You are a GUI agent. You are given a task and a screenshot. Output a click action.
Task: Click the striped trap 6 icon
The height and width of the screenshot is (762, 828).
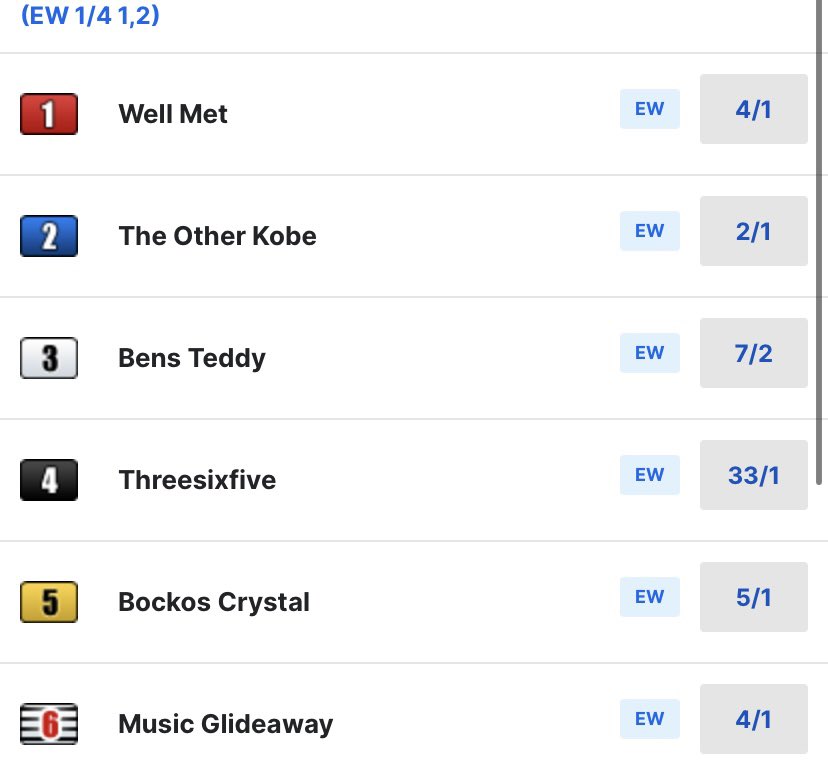(x=49, y=724)
